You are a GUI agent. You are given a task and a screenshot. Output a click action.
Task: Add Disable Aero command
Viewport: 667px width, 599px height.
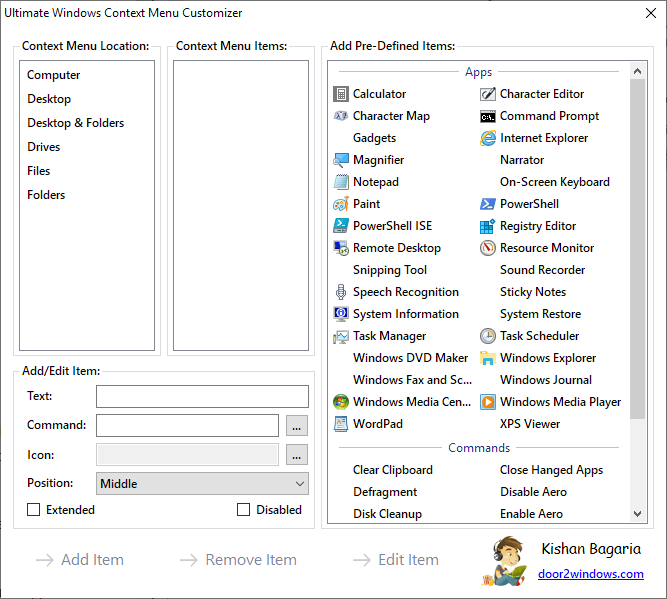tap(533, 492)
